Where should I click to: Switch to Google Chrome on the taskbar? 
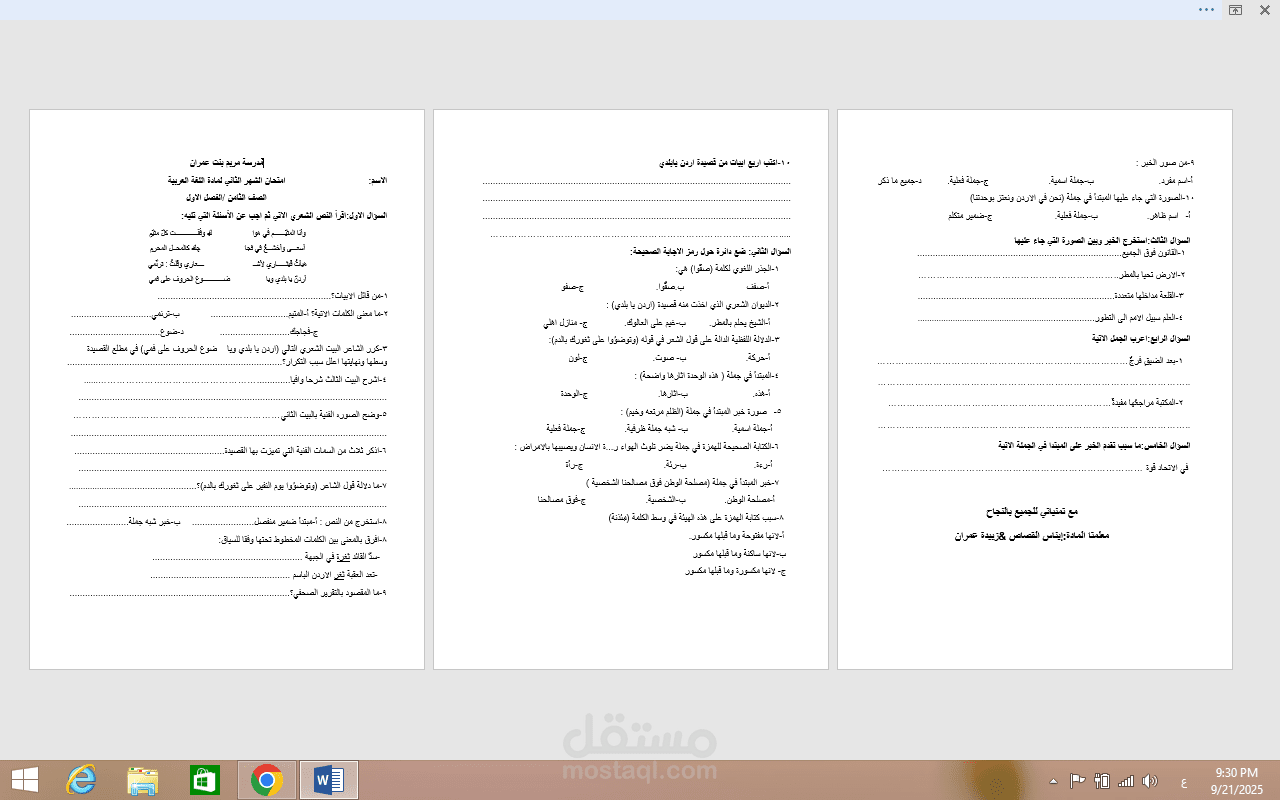(x=267, y=780)
